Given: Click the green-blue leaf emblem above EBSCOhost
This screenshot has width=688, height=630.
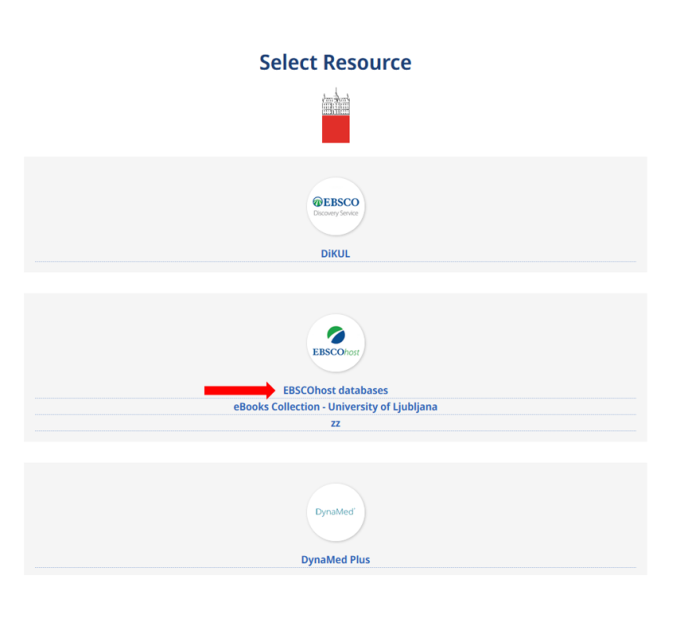Looking at the screenshot, I should (x=336, y=335).
